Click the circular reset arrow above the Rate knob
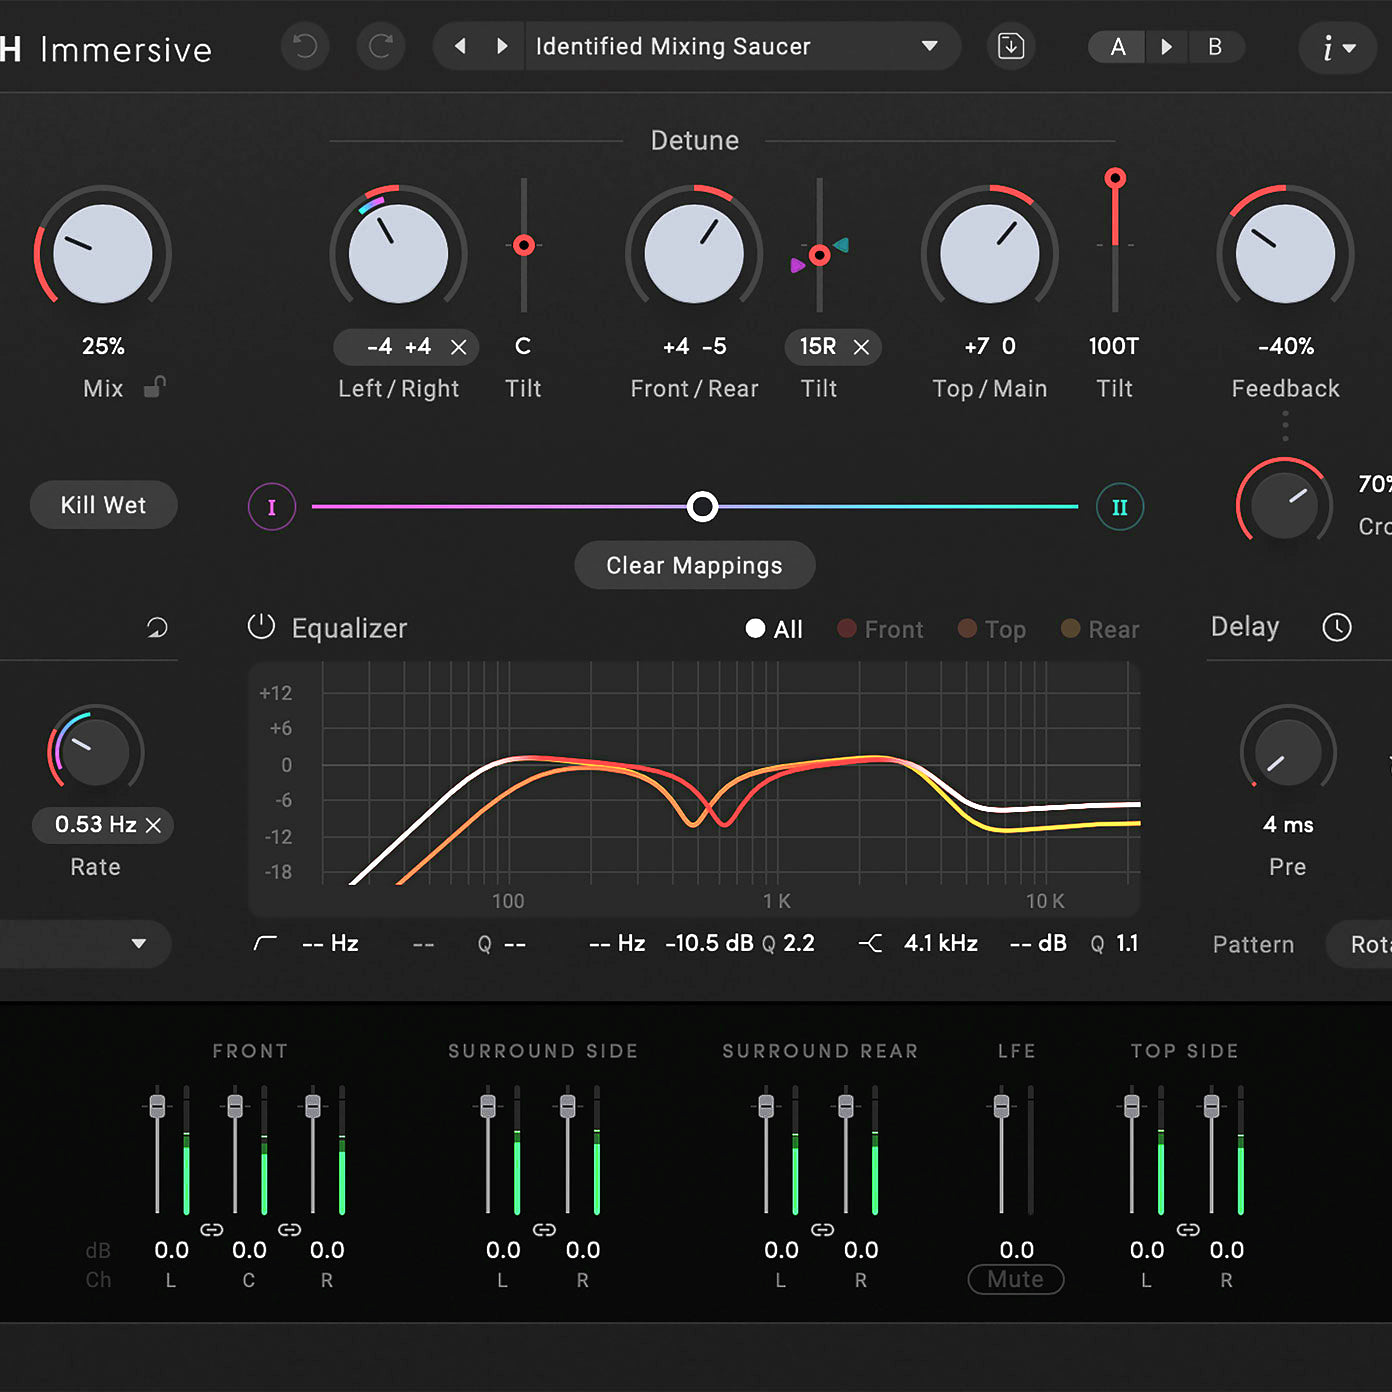Image resolution: width=1392 pixels, height=1392 pixels. point(157,628)
